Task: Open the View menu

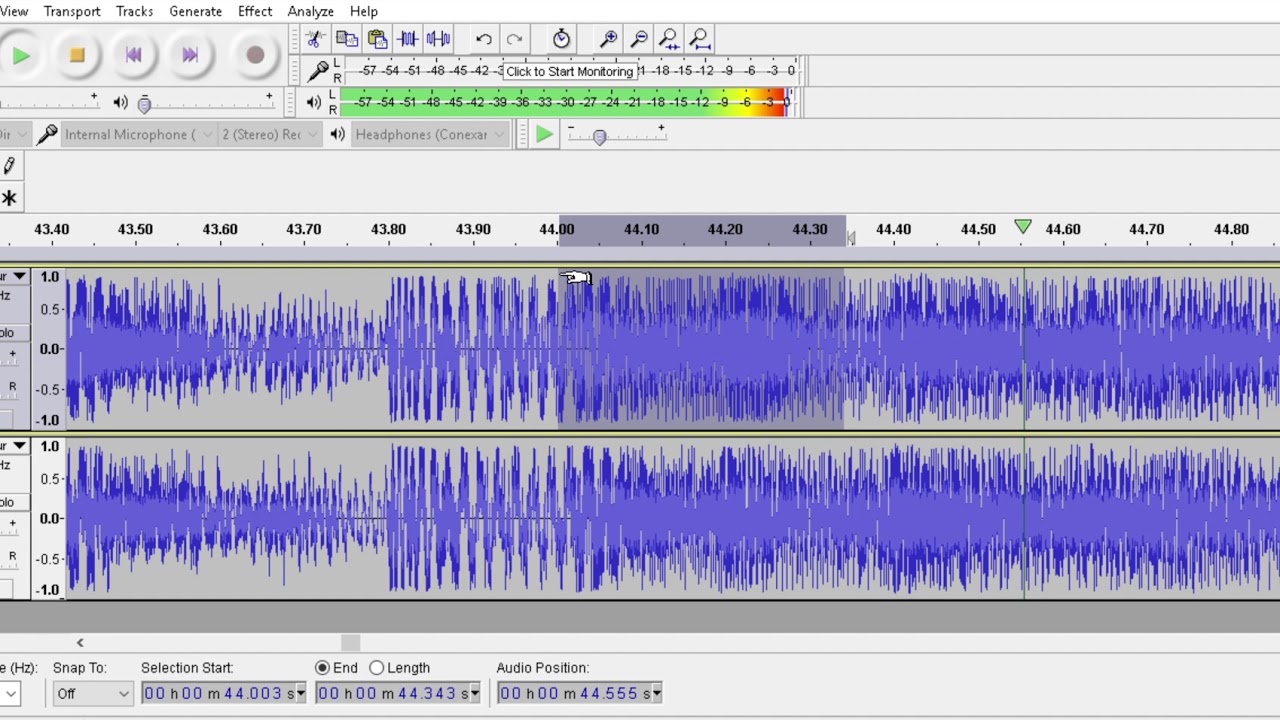Action: [14, 11]
